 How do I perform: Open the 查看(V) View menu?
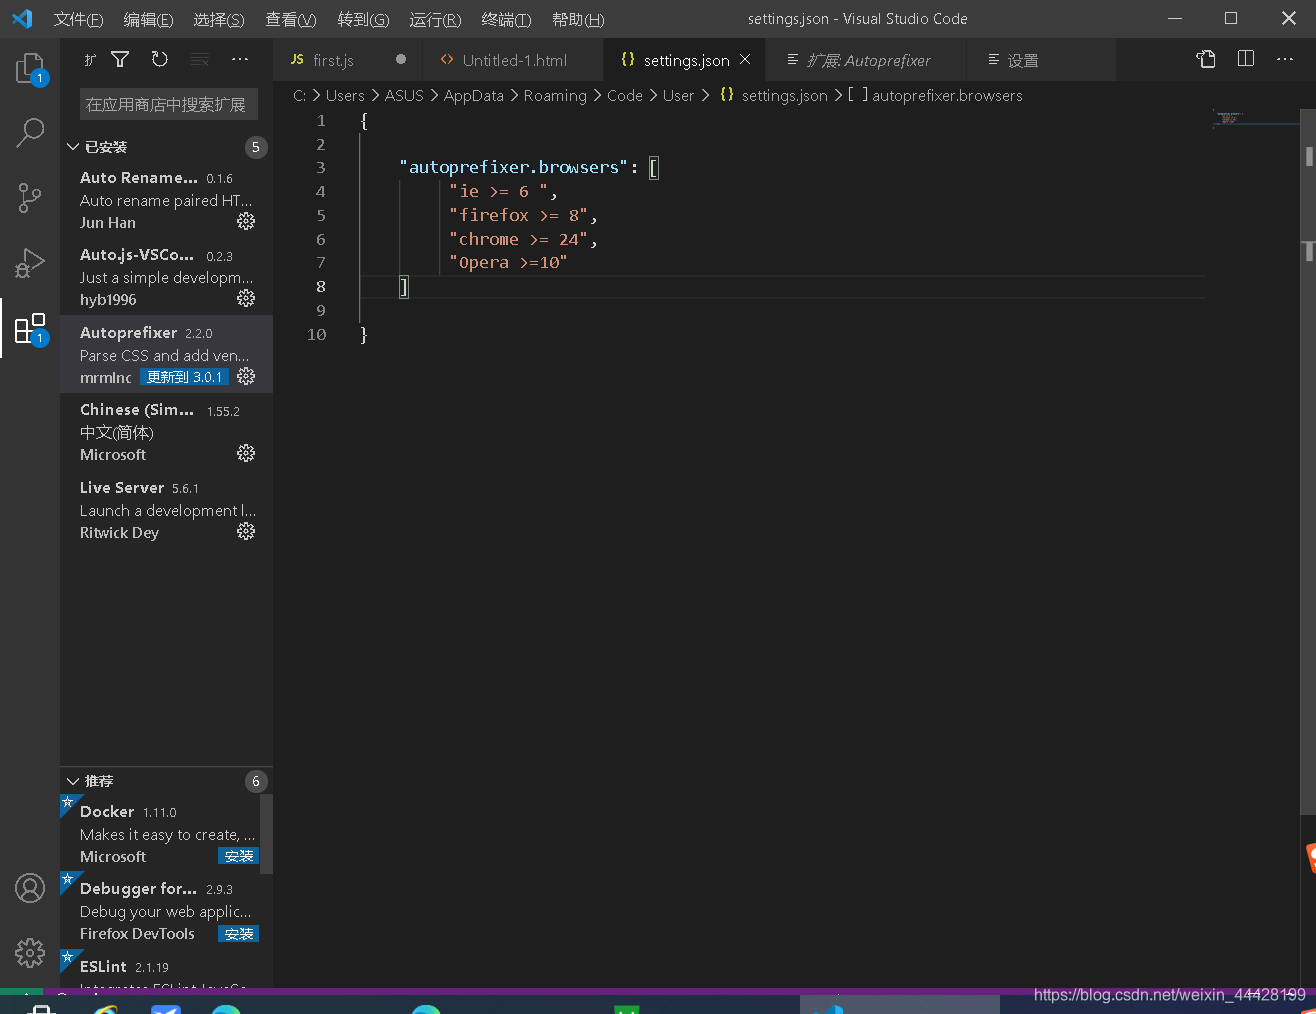(x=291, y=19)
